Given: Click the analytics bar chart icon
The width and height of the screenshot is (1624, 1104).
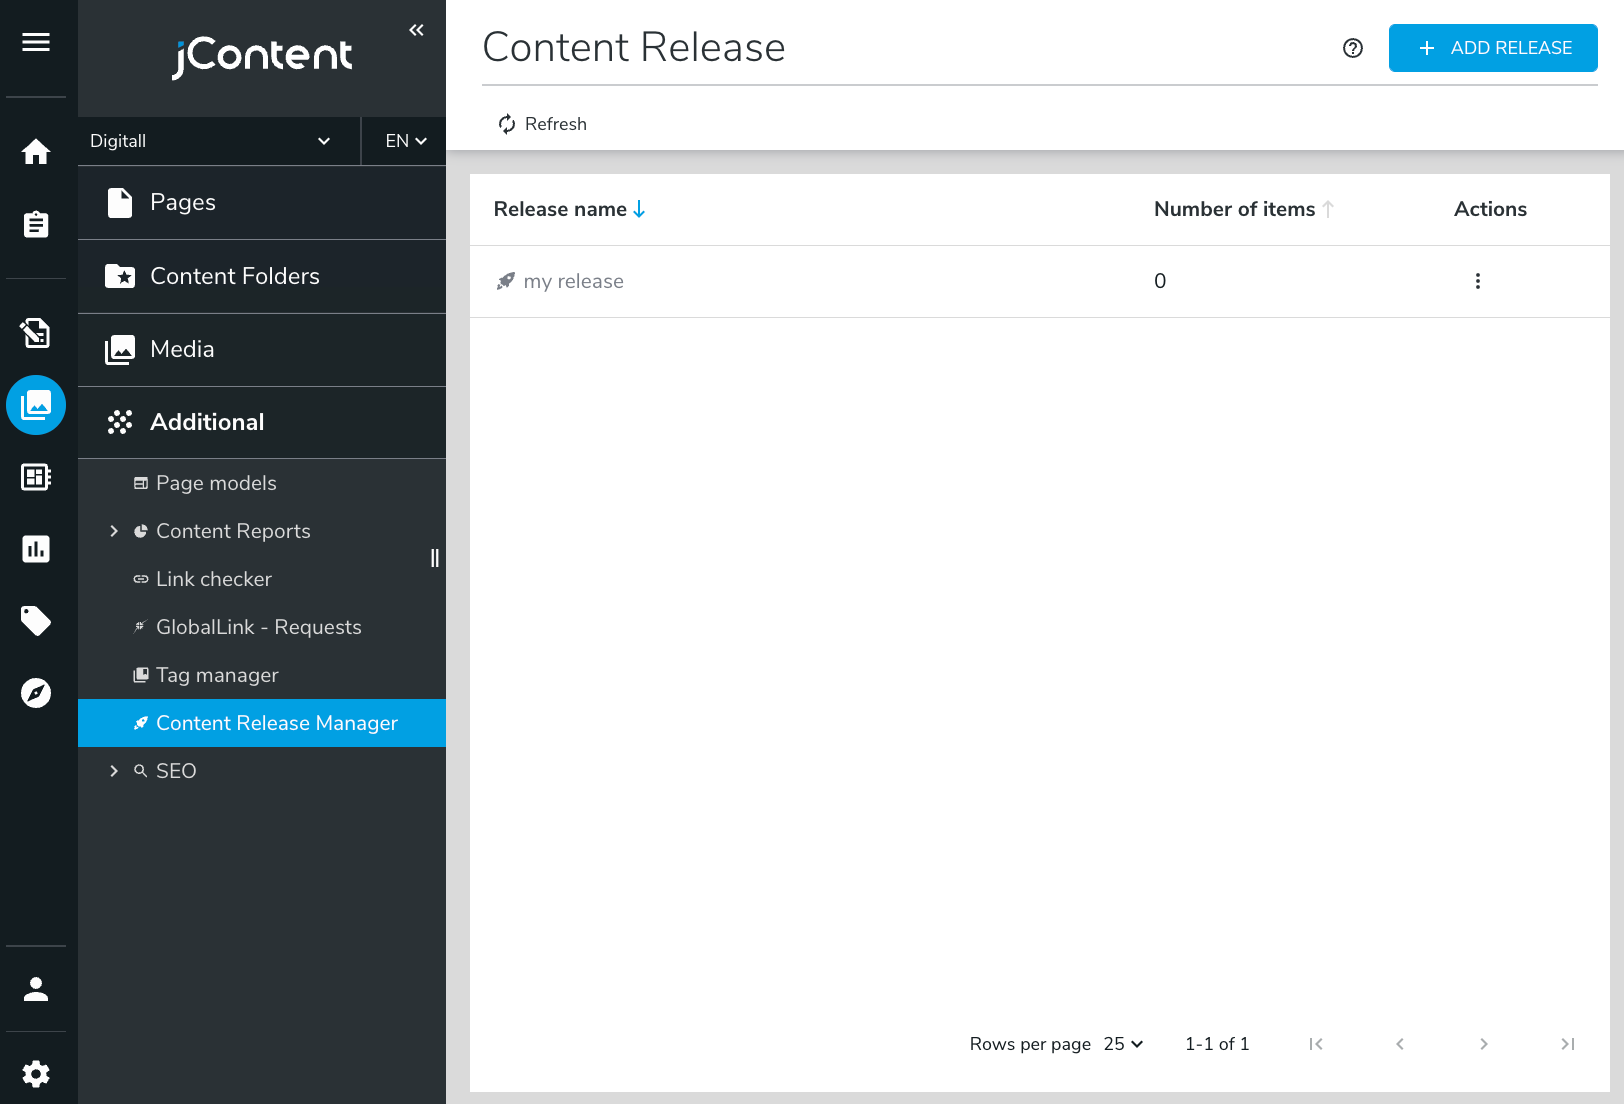Looking at the screenshot, I should pos(36,548).
